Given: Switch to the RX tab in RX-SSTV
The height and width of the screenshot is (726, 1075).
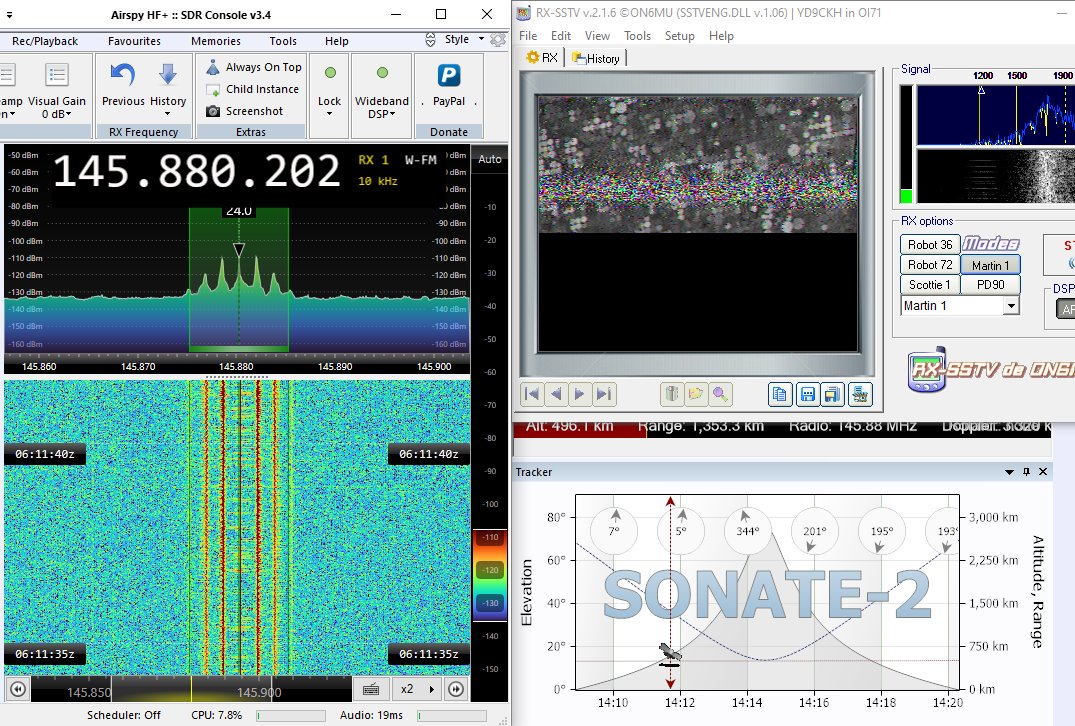Looking at the screenshot, I should (x=542, y=58).
